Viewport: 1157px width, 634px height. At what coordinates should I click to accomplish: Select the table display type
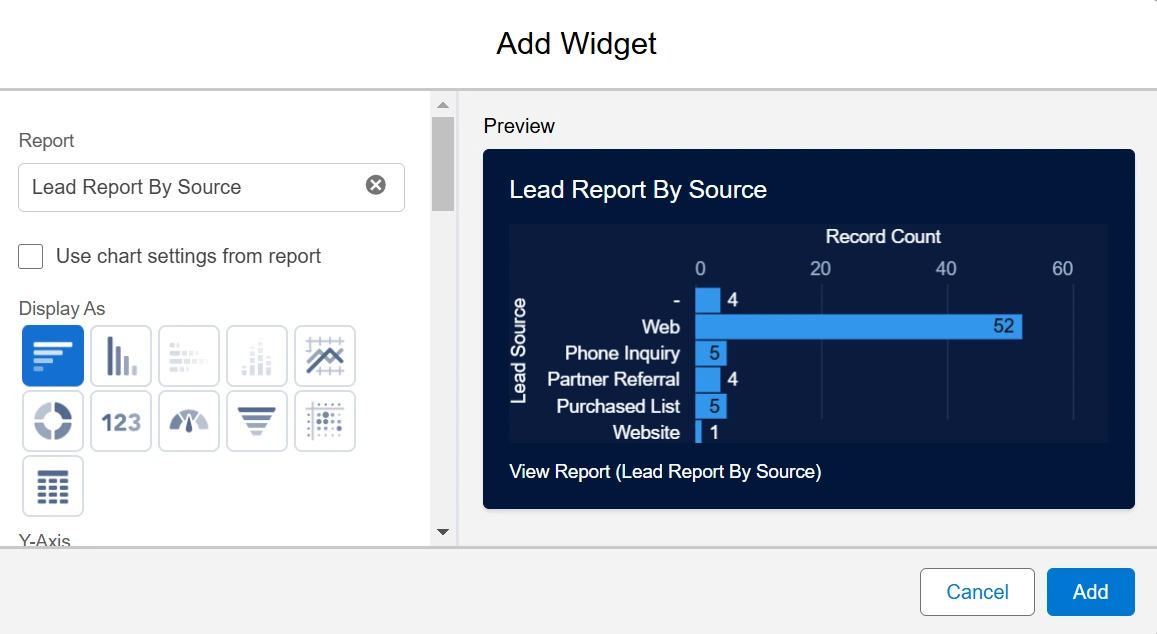(x=52, y=486)
